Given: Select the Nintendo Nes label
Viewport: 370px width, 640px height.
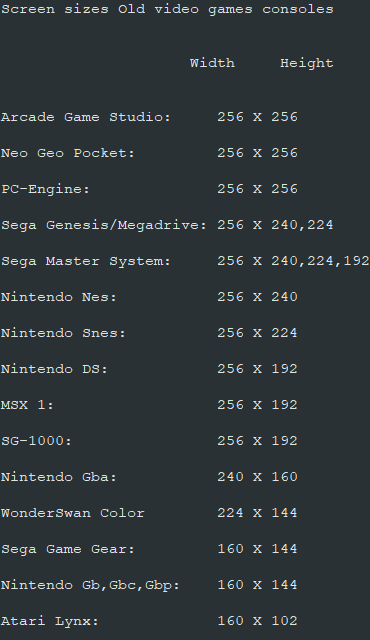Looking at the screenshot, I should click(x=59, y=297).
